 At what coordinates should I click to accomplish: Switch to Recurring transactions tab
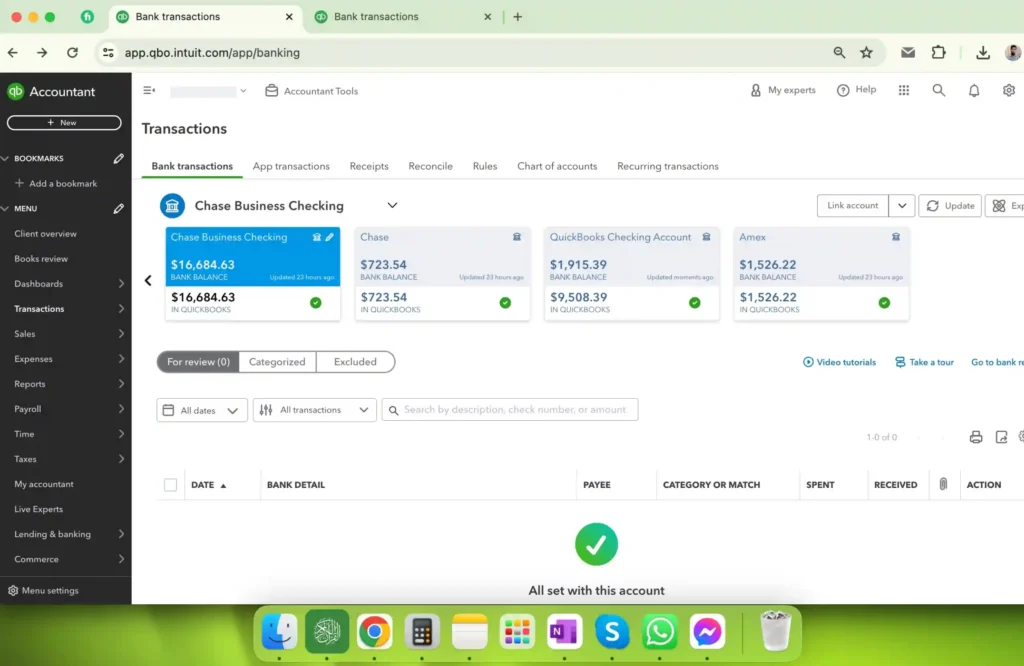tap(667, 166)
